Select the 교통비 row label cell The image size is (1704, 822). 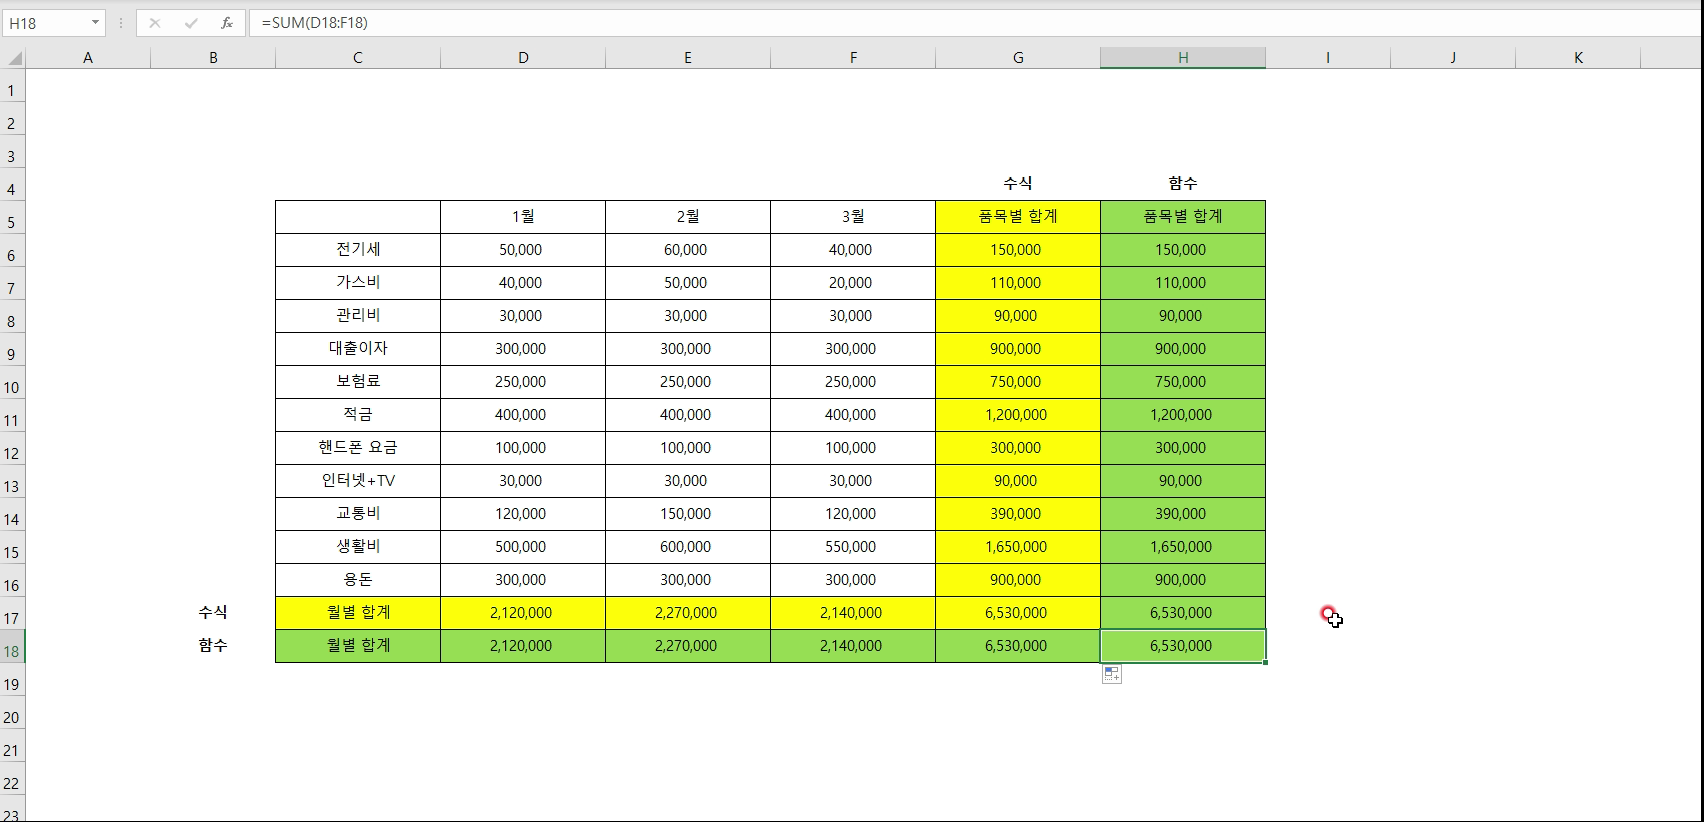(358, 514)
